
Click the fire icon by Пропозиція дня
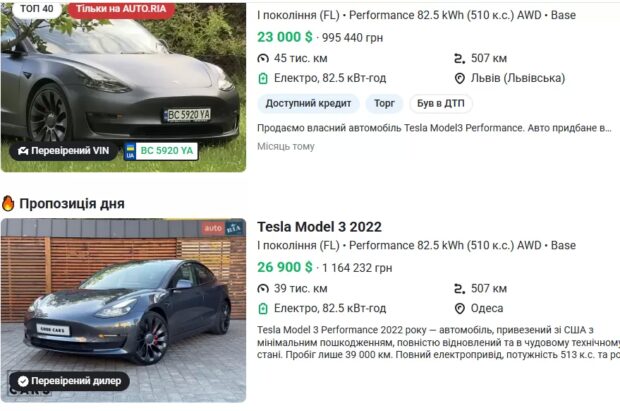coord(8,203)
